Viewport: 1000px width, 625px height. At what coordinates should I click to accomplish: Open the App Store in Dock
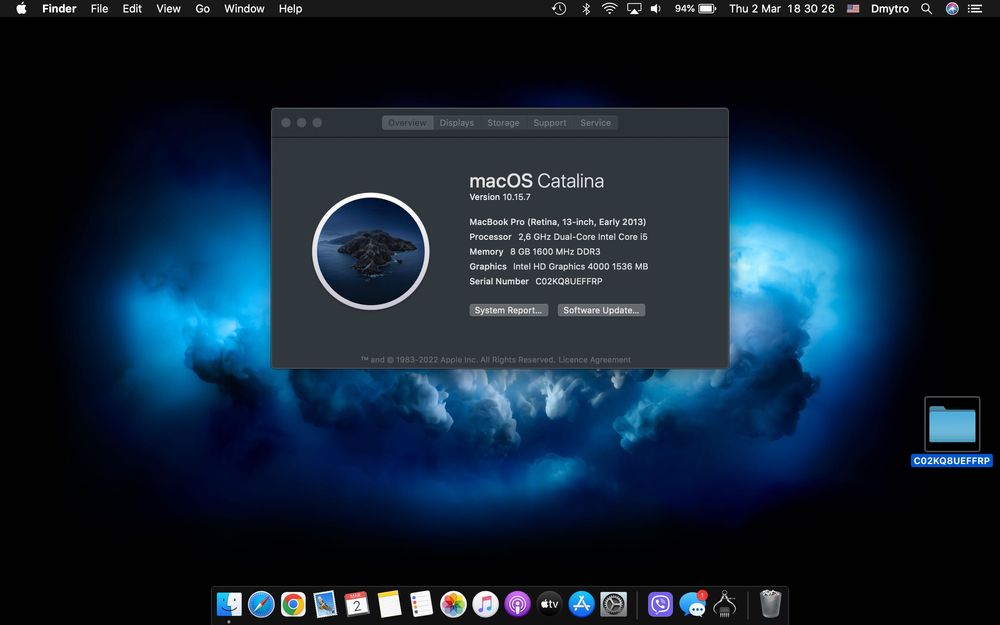tap(582, 603)
